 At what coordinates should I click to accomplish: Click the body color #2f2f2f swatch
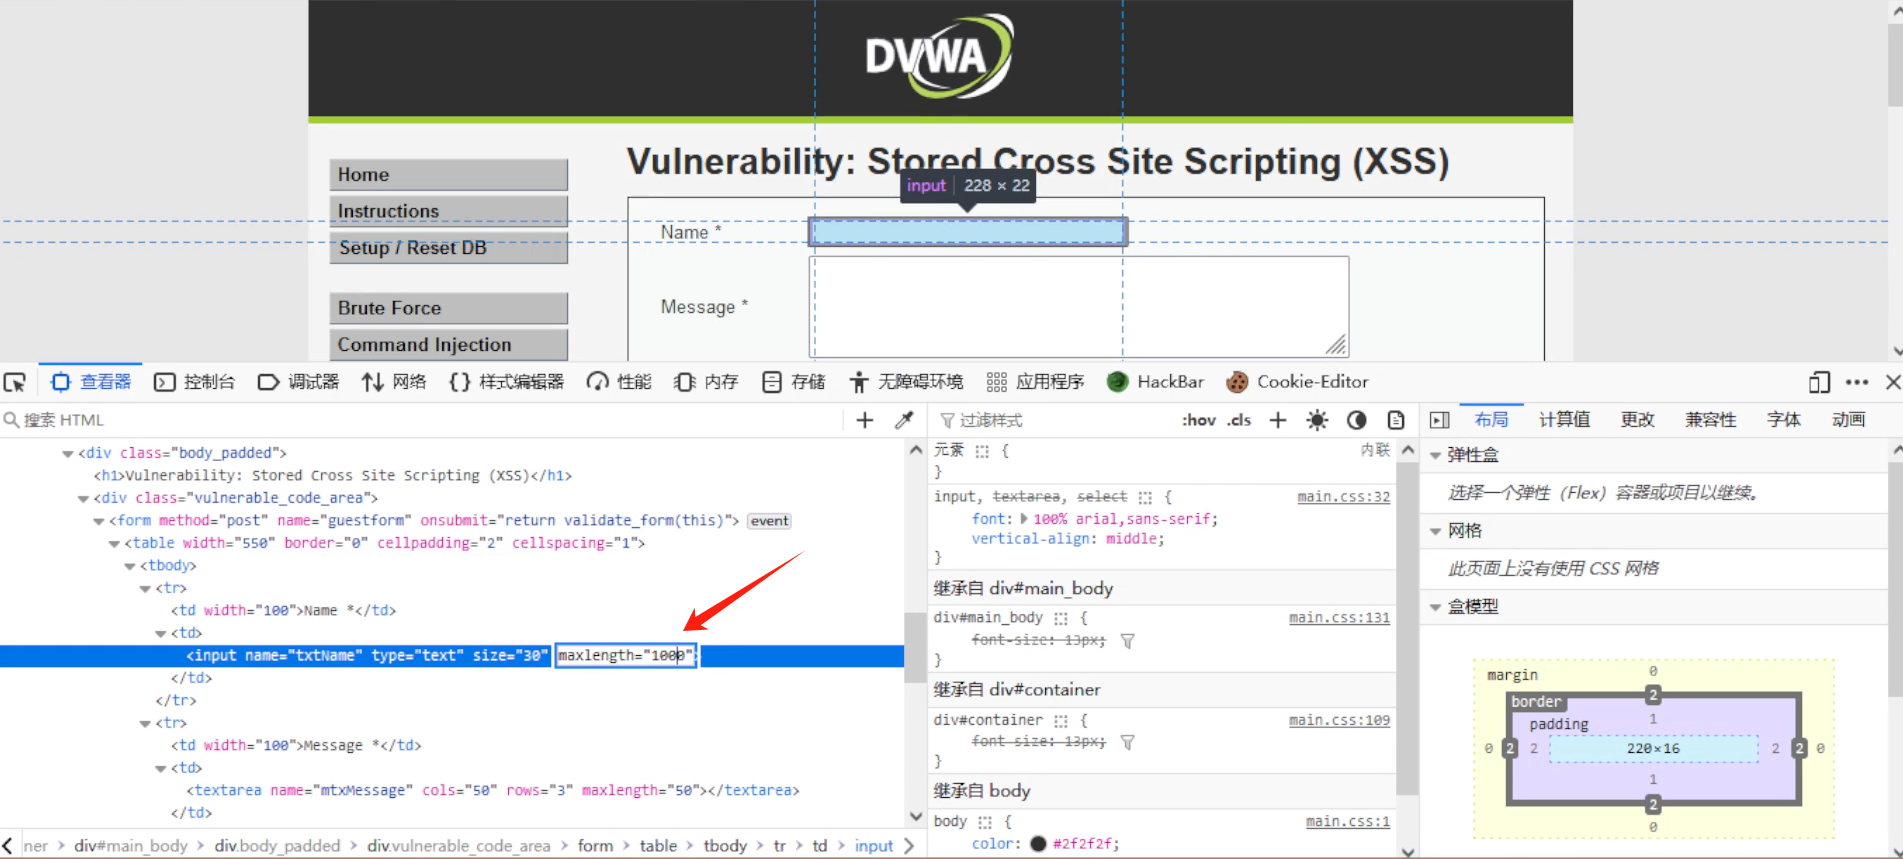[x=1038, y=843]
